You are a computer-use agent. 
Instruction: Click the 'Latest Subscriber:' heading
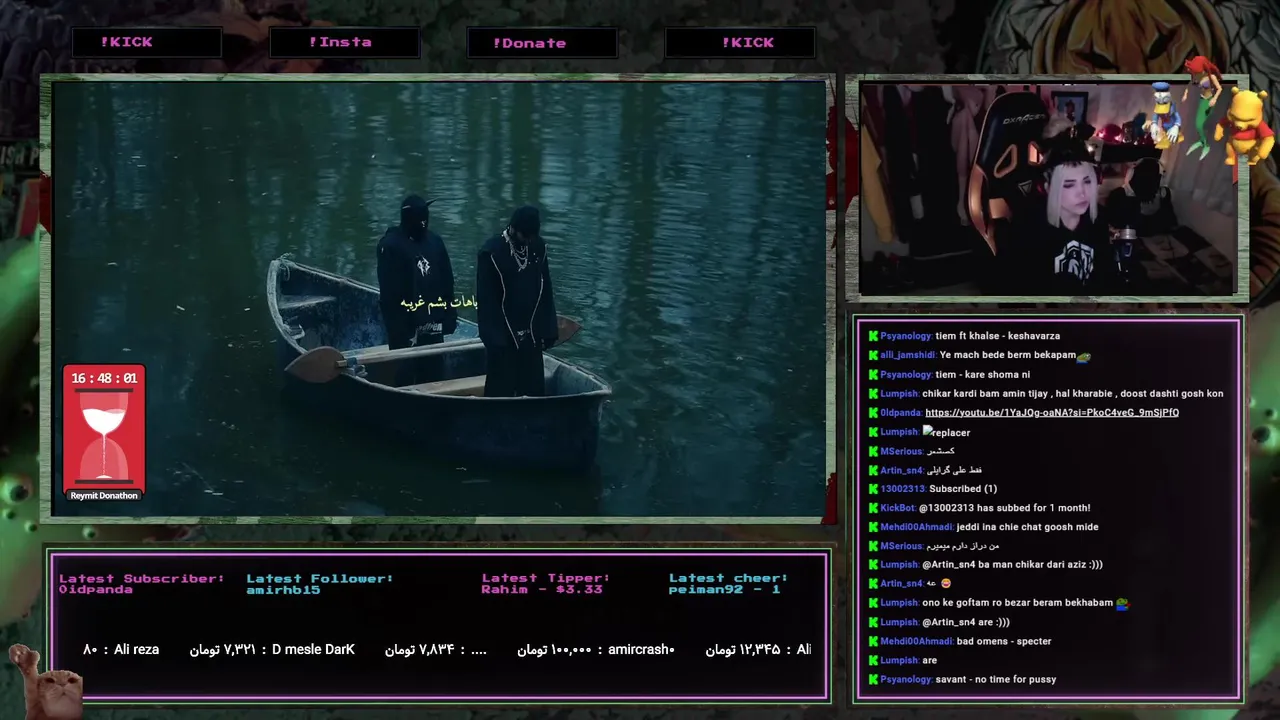click(x=141, y=578)
